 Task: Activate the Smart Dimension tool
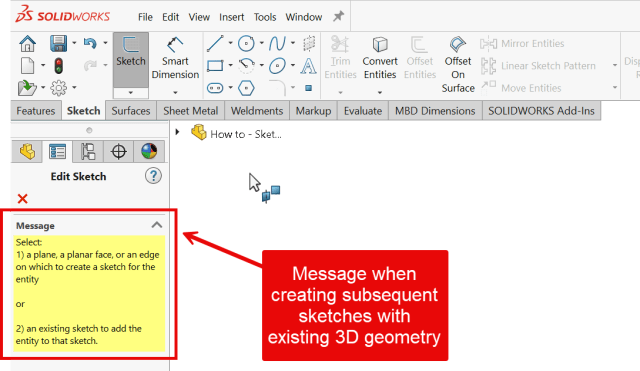pos(175,58)
